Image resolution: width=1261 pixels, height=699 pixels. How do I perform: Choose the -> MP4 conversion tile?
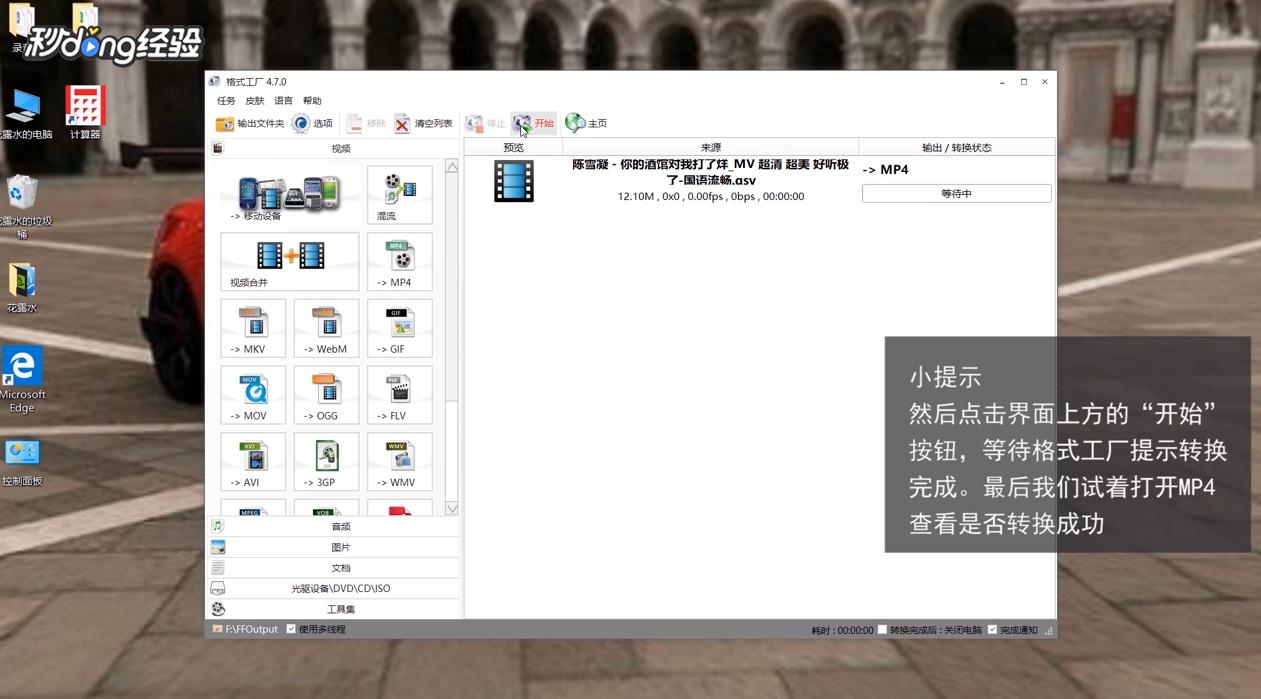400,262
